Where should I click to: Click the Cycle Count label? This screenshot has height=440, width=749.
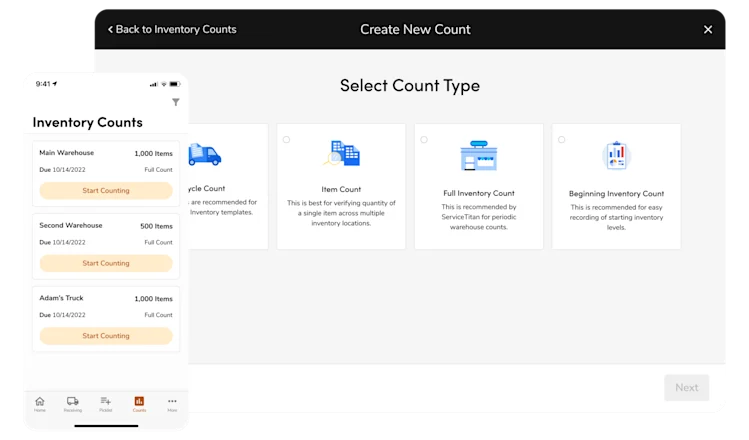point(207,188)
